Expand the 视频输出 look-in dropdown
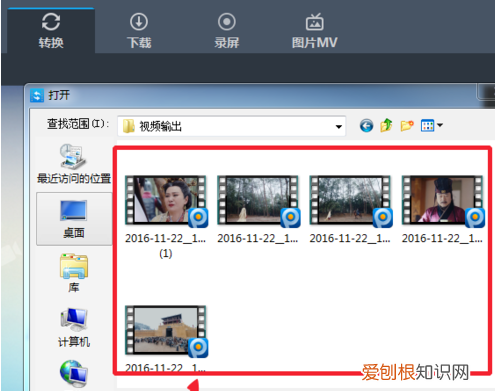The width and height of the screenshot is (495, 391). coord(339,127)
